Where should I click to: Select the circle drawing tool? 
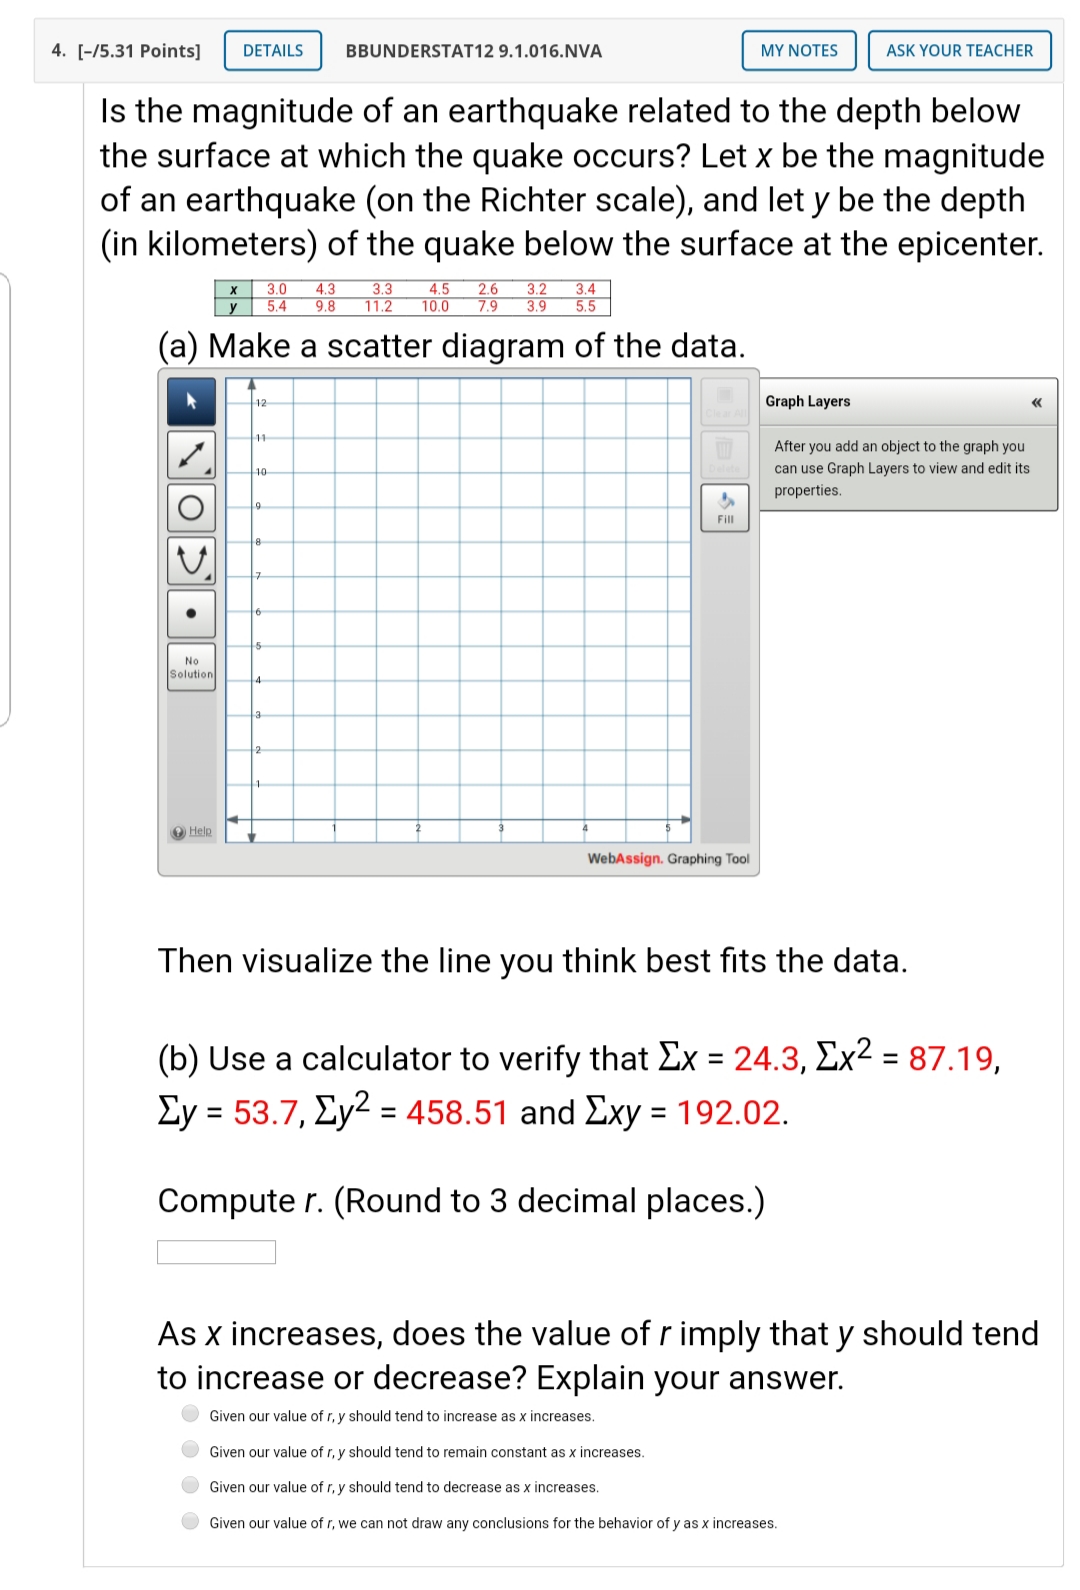(x=190, y=508)
